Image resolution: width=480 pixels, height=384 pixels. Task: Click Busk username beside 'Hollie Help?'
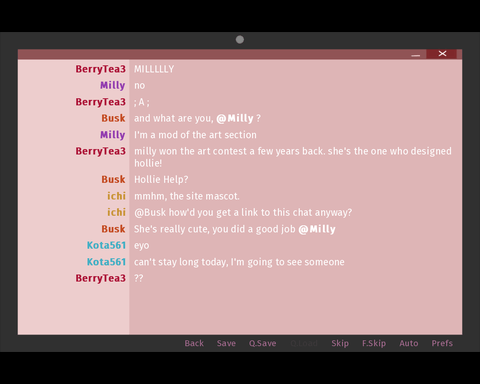coord(113,179)
